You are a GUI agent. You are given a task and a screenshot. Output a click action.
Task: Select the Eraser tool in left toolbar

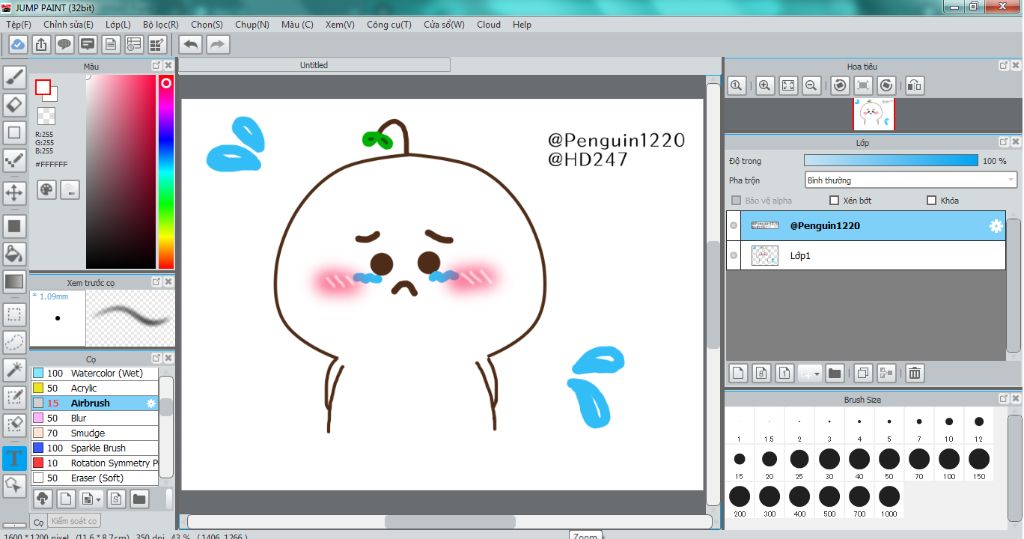tap(14, 105)
